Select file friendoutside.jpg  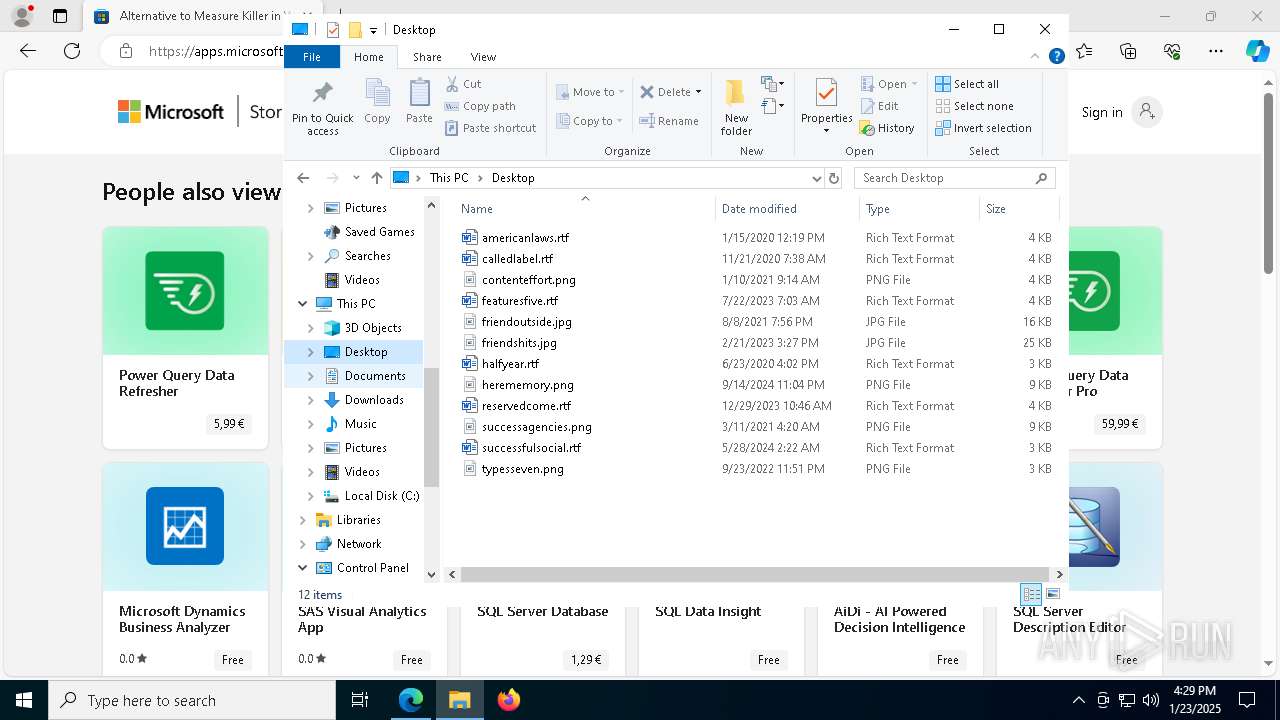click(526, 322)
